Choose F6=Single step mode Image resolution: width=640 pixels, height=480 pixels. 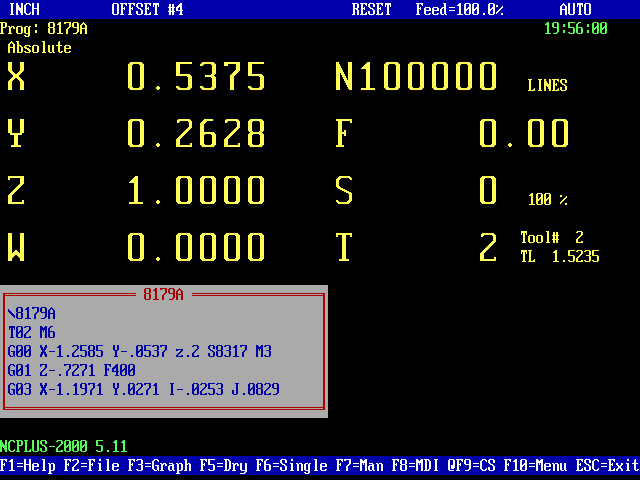coord(291,466)
